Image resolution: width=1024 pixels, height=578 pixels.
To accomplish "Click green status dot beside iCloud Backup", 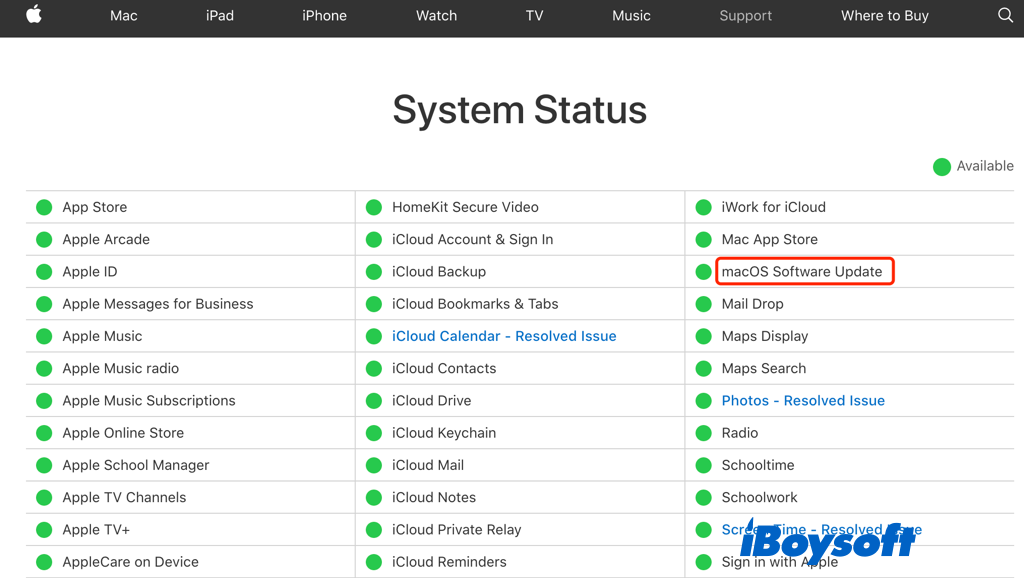I will coord(374,272).
